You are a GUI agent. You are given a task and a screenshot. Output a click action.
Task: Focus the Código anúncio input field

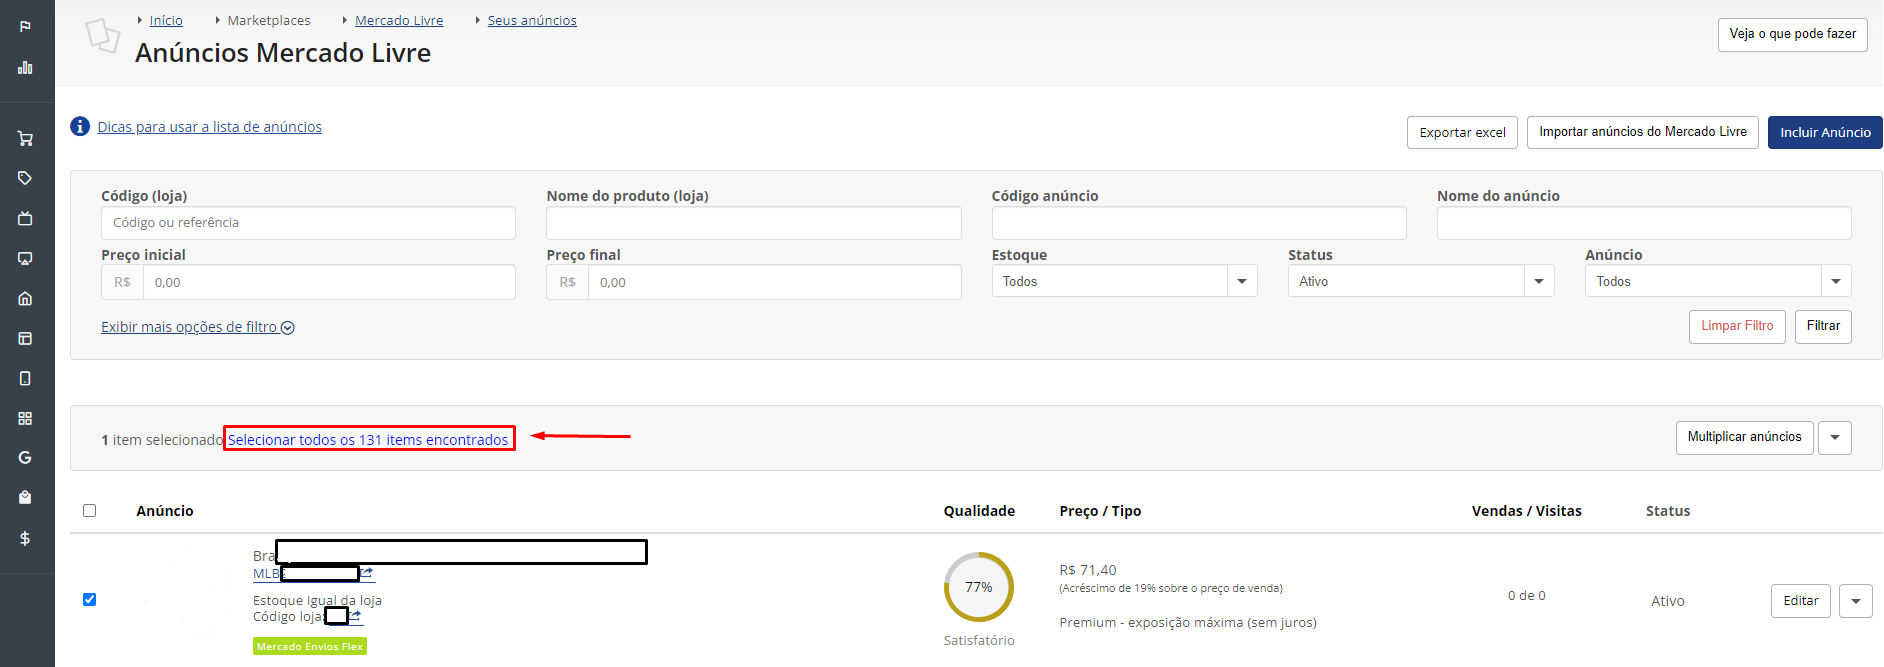coord(1199,223)
